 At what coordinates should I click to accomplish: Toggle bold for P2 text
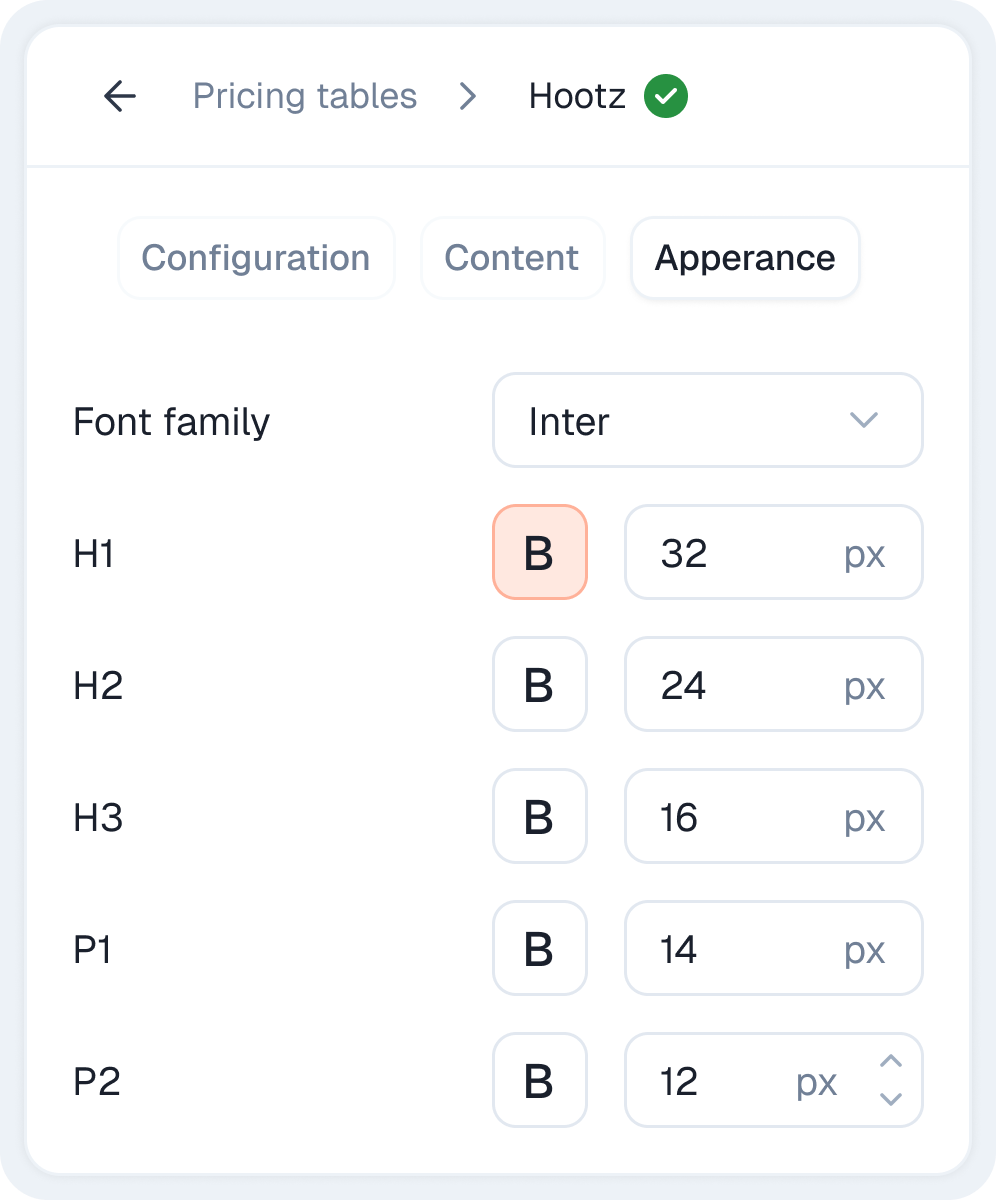pos(539,1081)
